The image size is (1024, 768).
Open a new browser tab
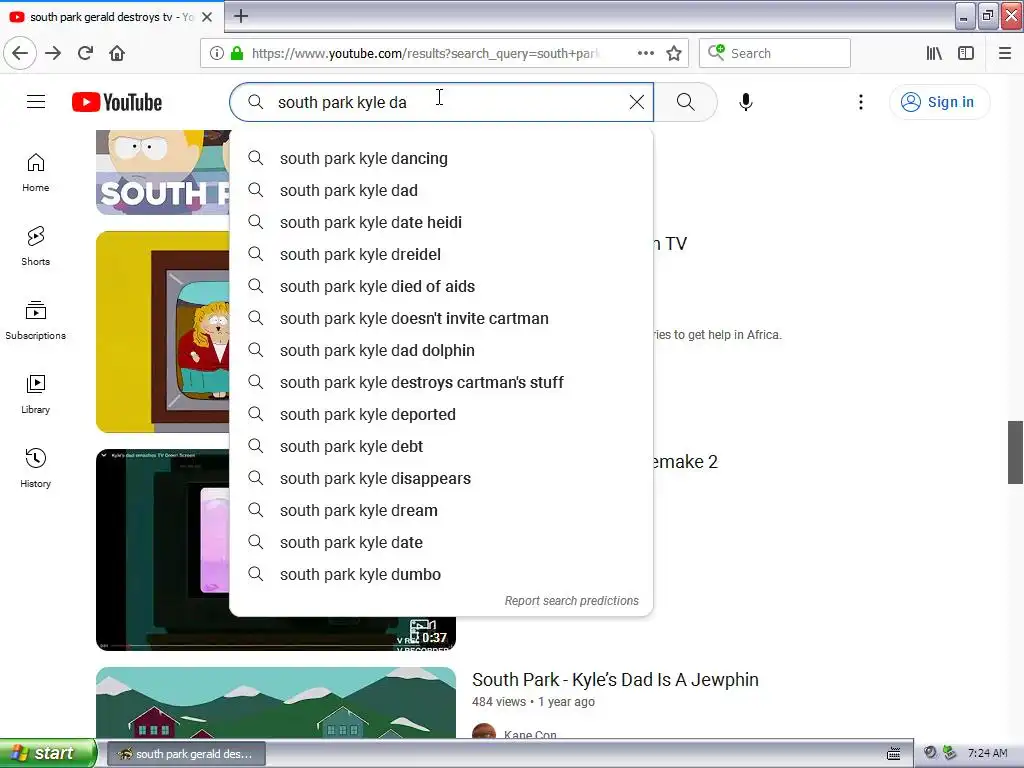click(x=241, y=16)
